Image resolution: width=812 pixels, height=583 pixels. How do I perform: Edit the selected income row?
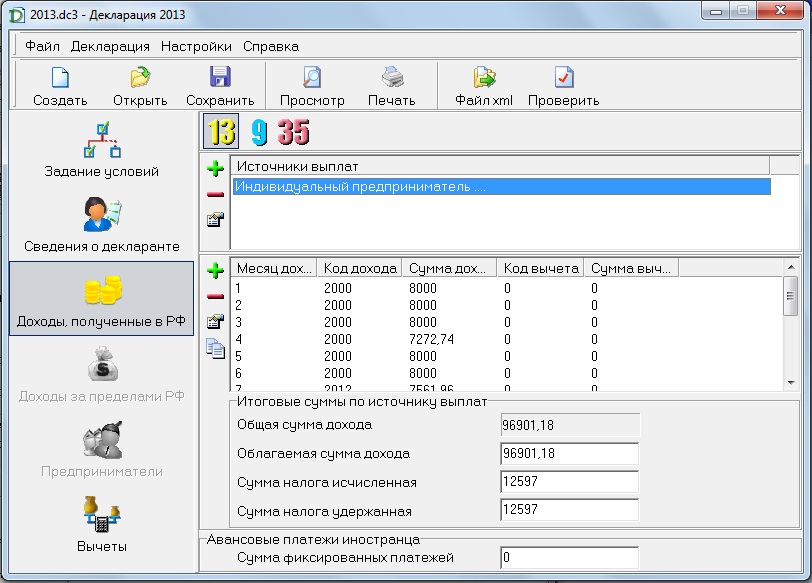[215, 322]
